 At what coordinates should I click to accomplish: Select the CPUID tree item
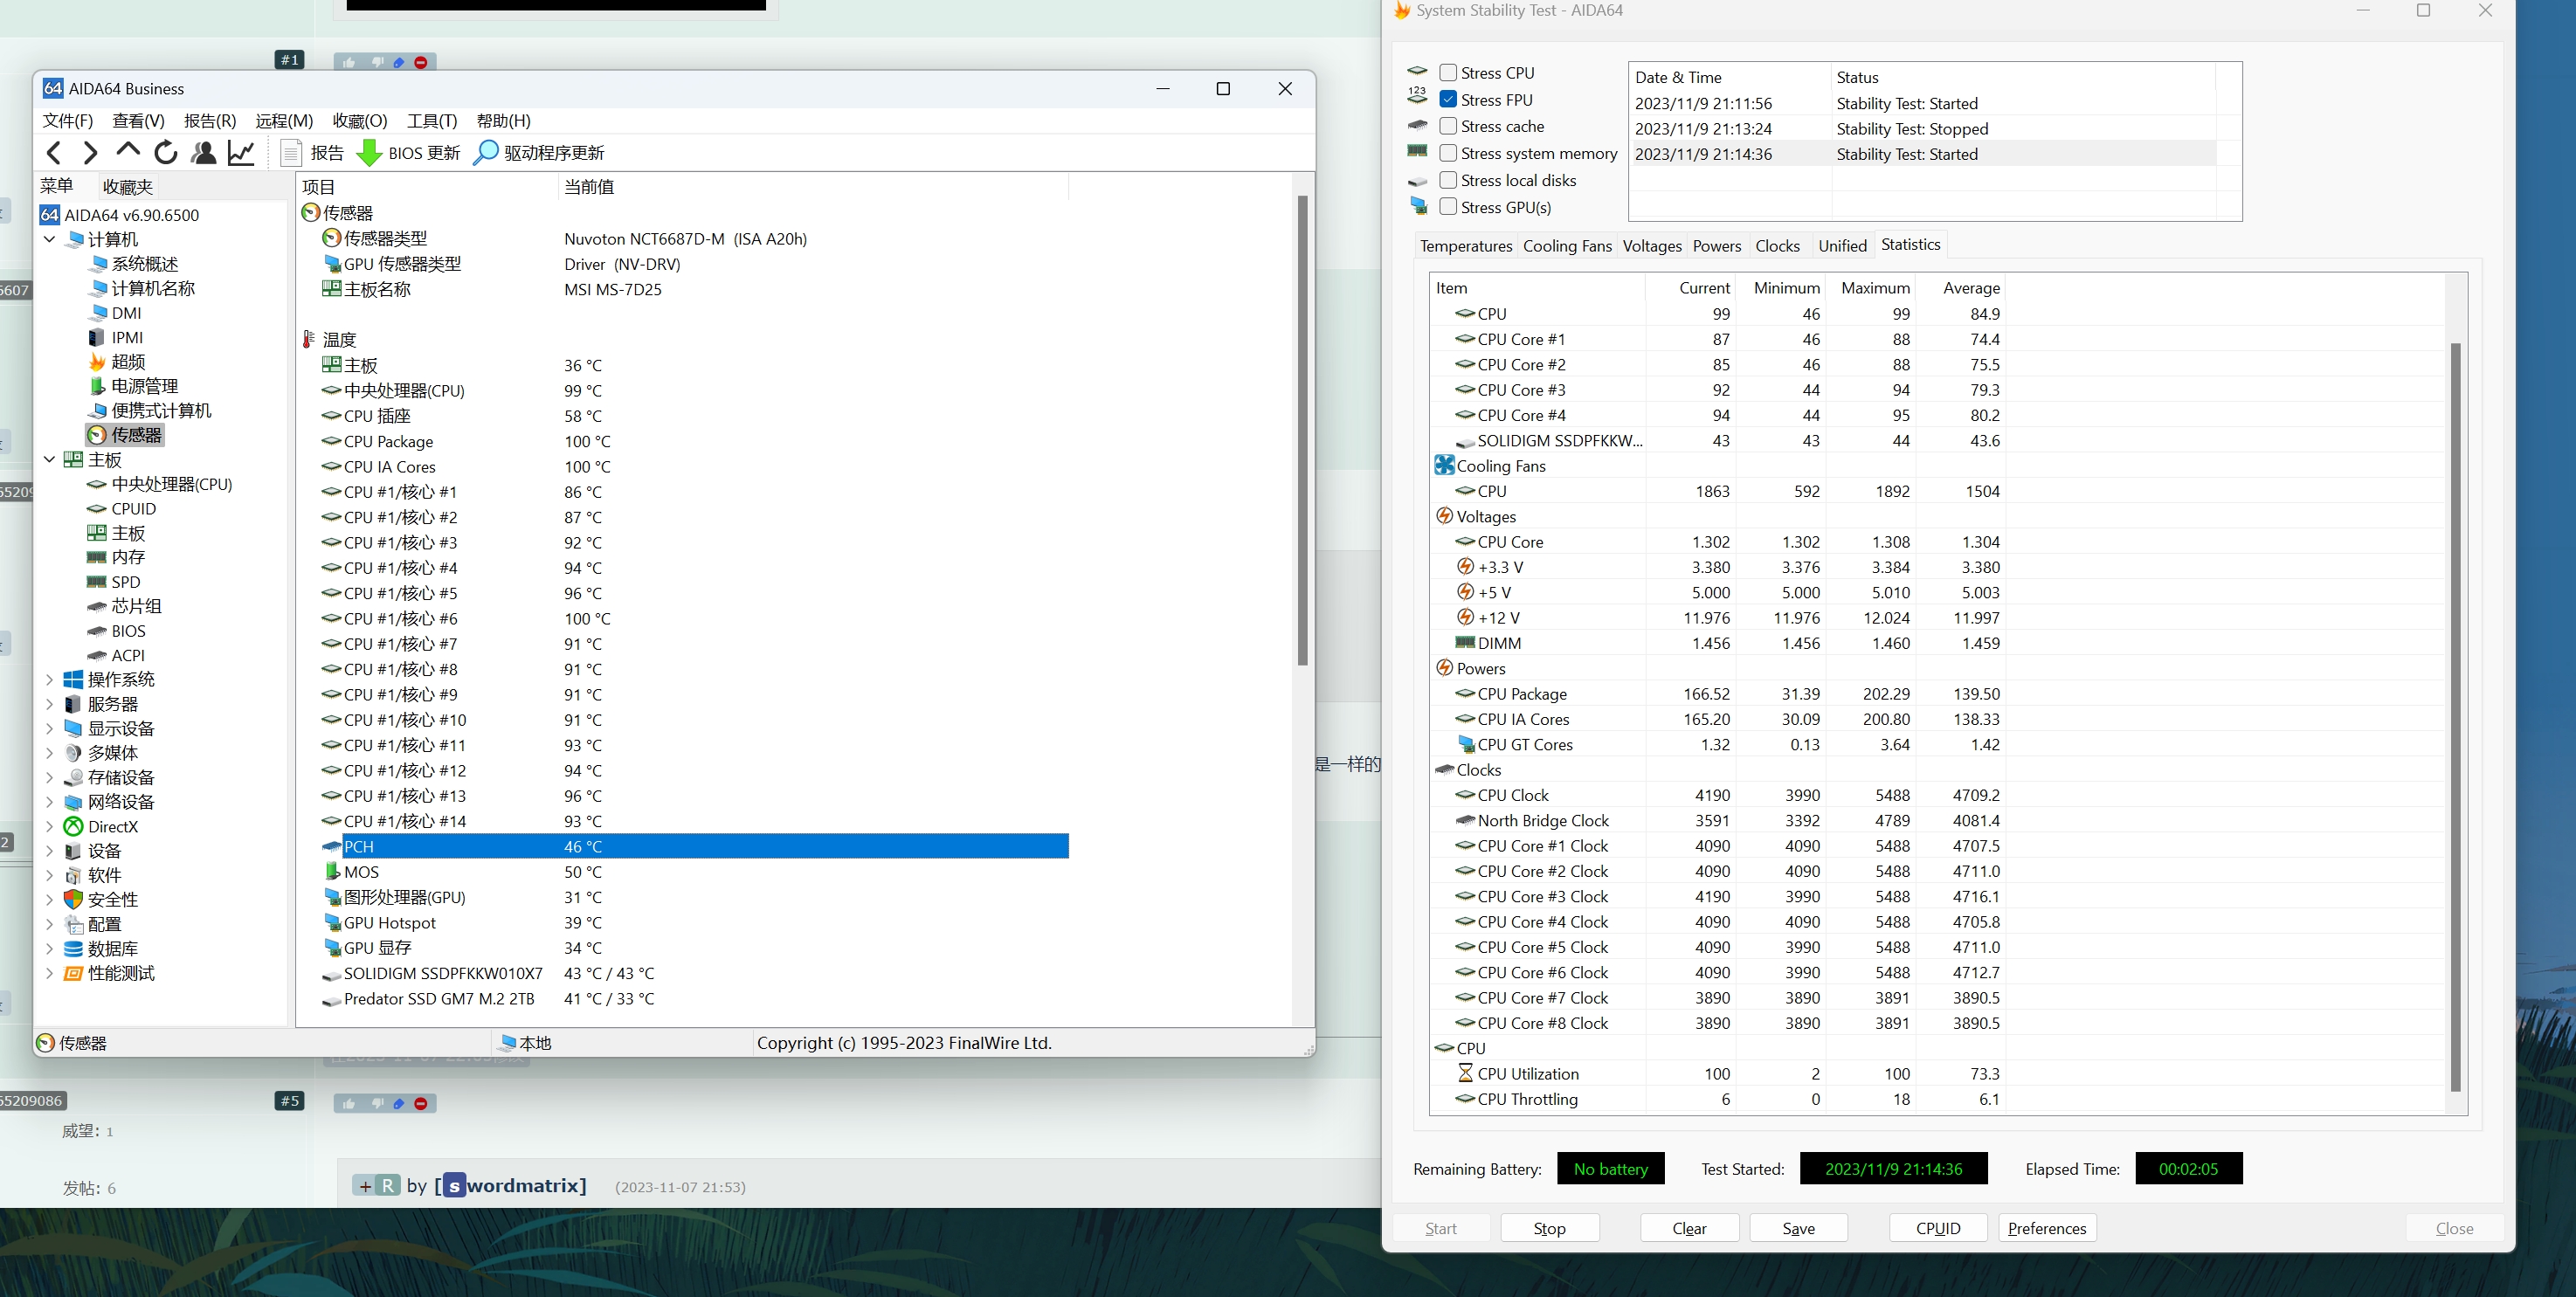133,508
